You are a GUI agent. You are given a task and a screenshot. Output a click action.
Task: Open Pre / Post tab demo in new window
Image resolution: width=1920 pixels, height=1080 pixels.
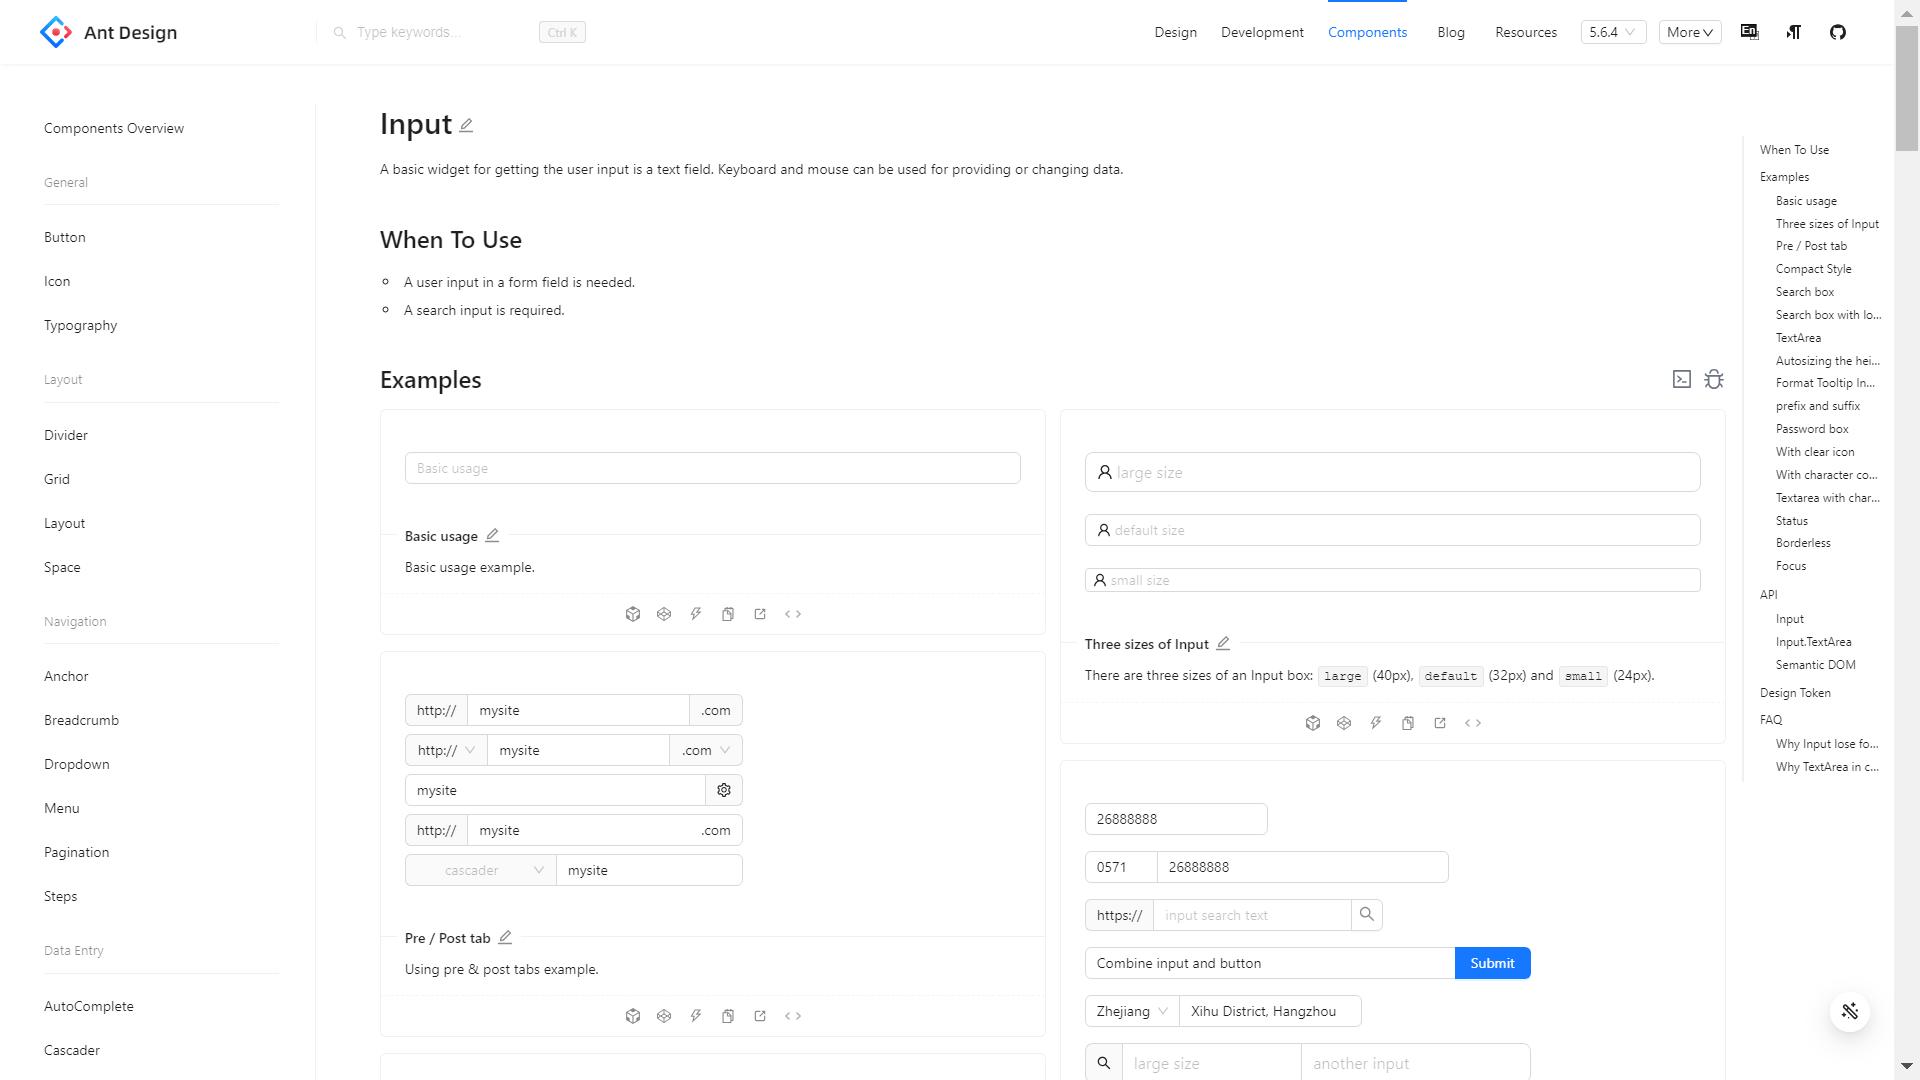point(760,1016)
